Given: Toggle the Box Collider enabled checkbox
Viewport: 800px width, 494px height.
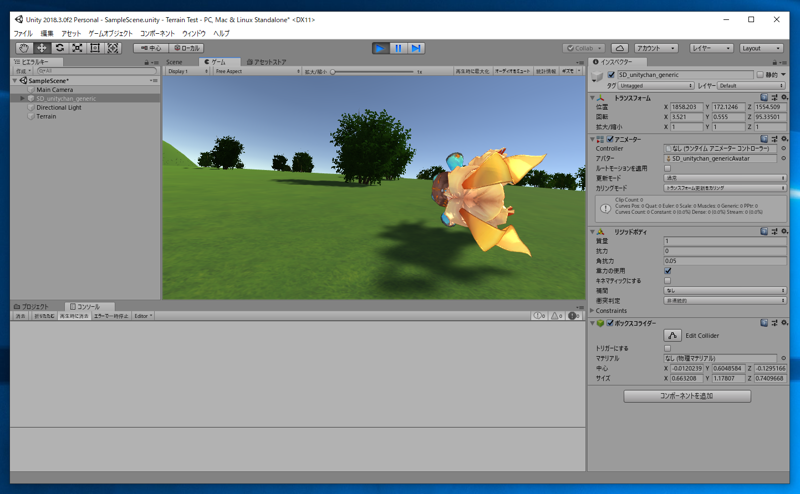Looking at the screenshot, I should click(610, 323).
